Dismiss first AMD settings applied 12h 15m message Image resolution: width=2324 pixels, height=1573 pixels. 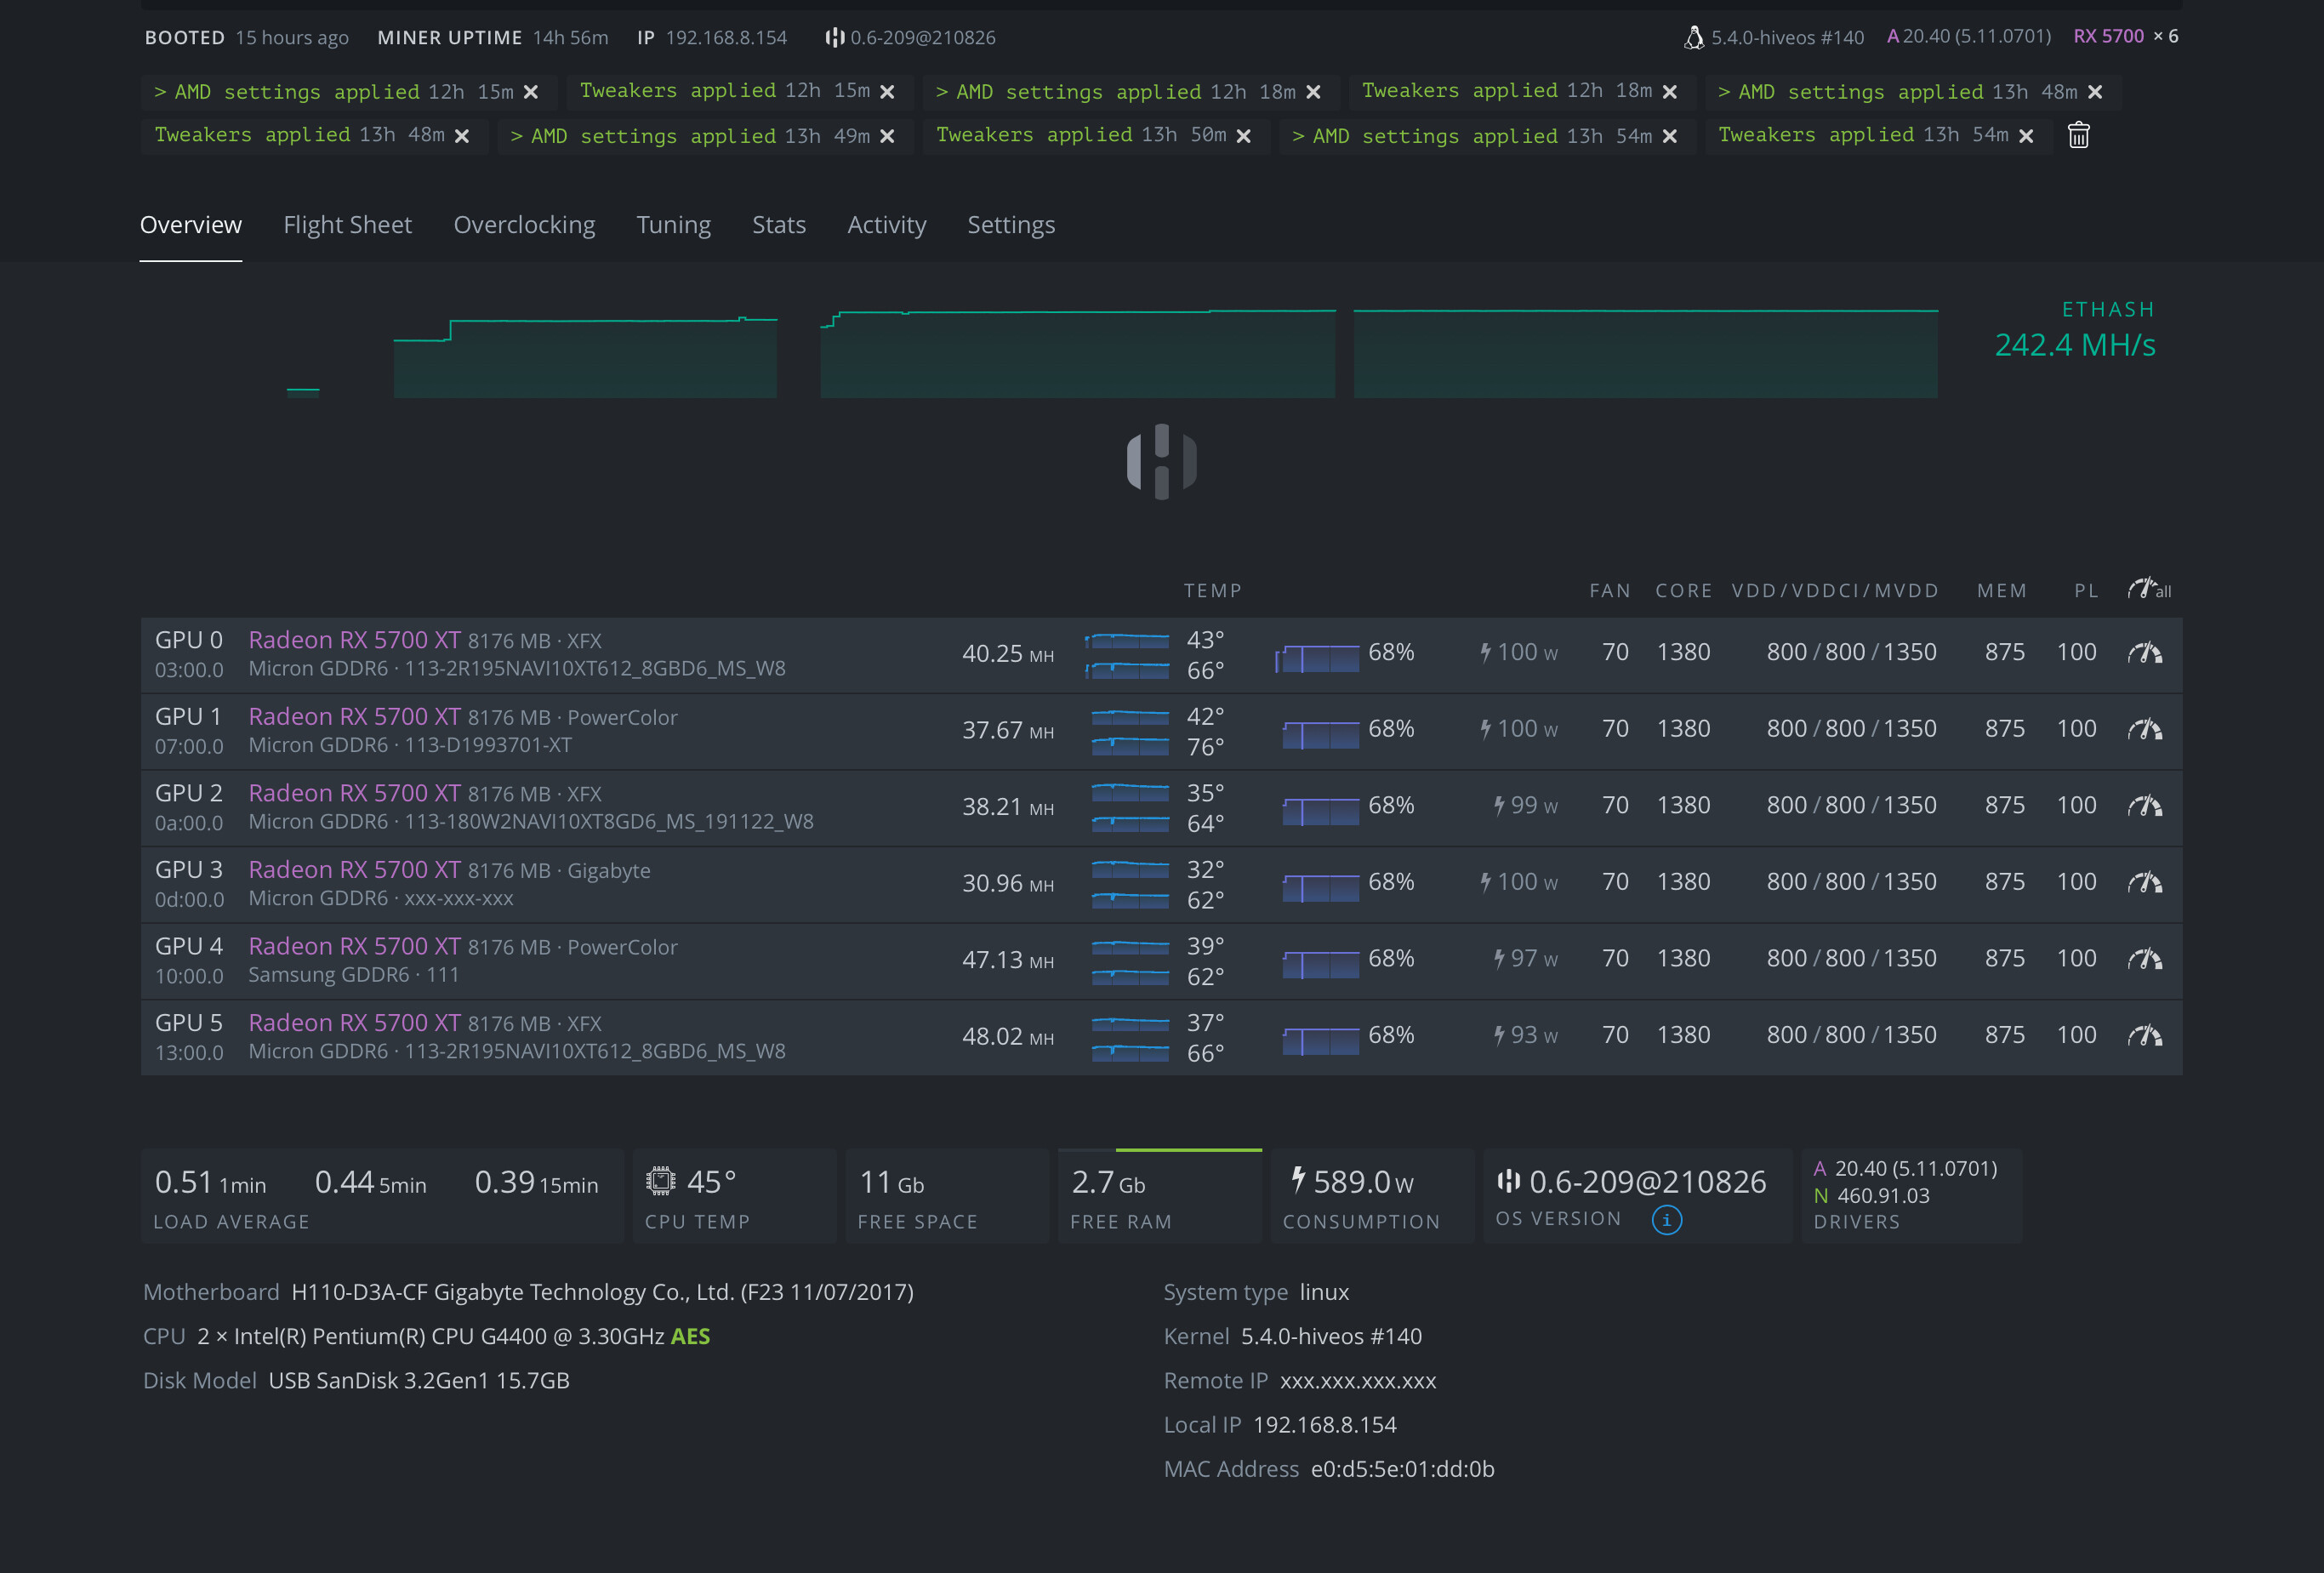[531, 92]
